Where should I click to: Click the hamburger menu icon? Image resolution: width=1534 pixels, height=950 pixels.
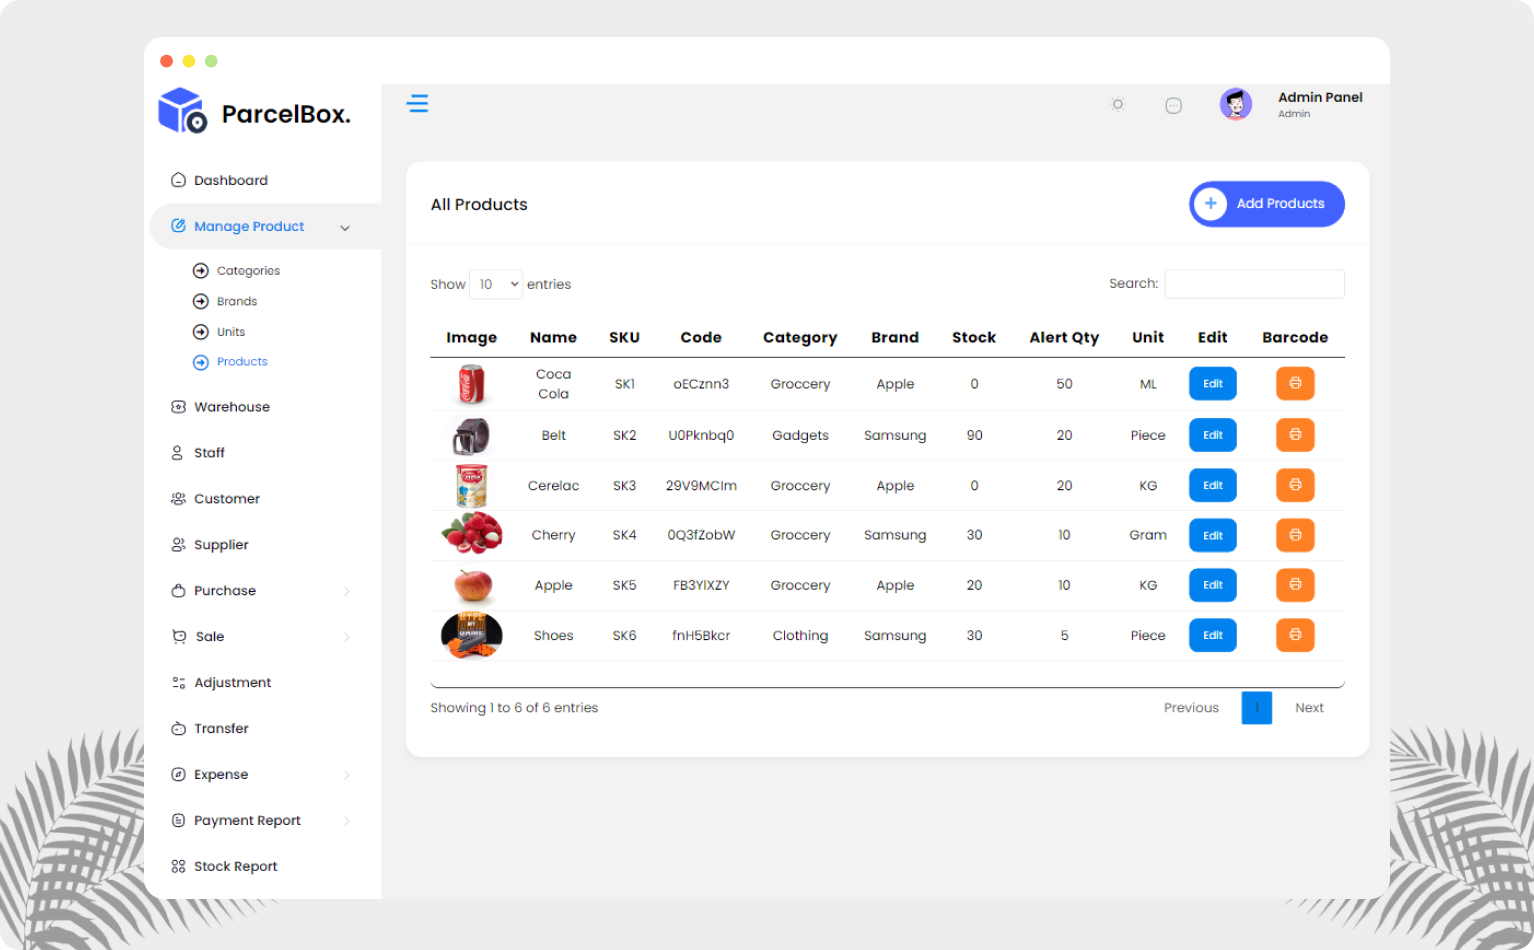point(418,103)
